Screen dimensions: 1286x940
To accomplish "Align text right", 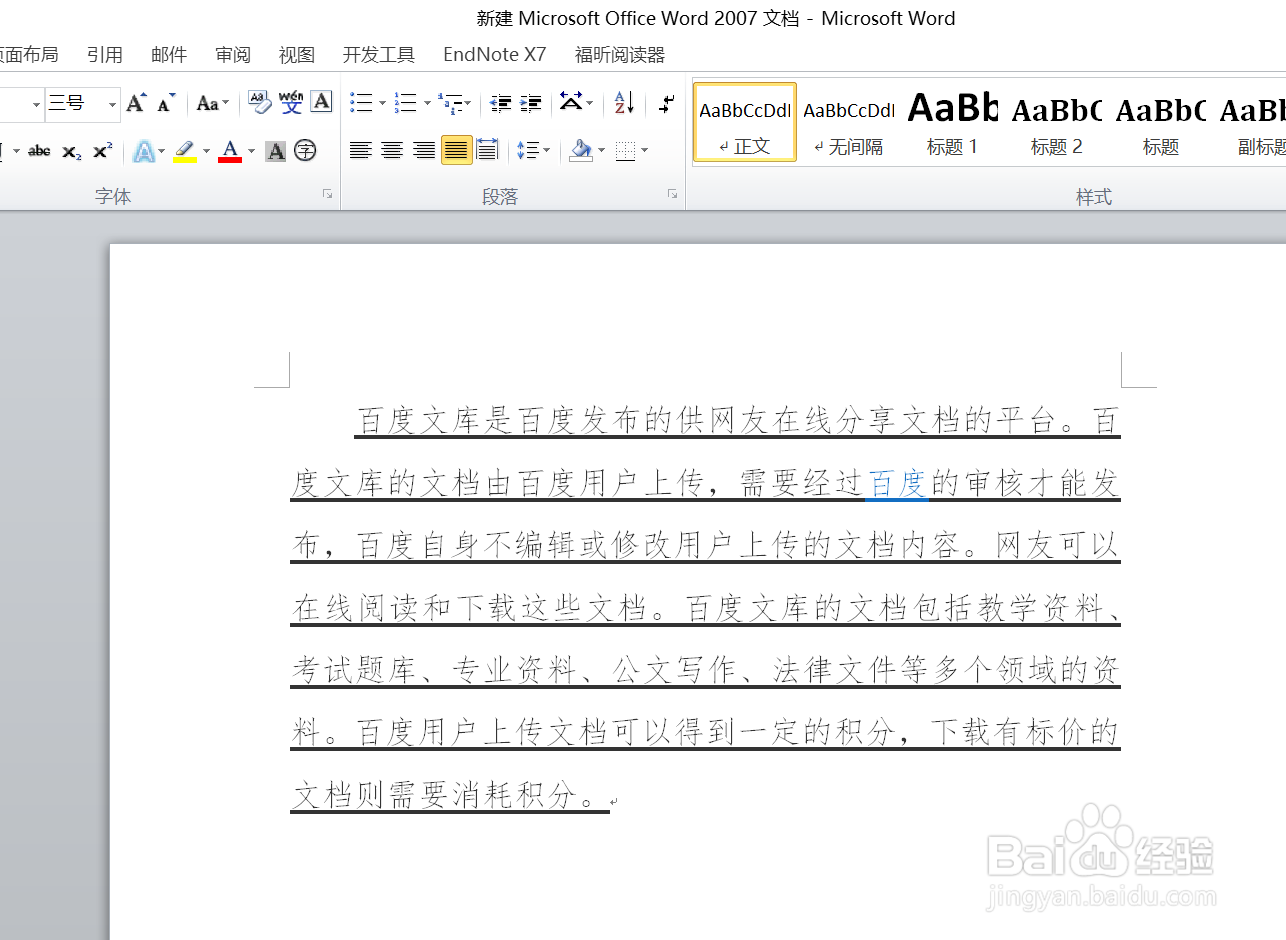I will 424,151.
